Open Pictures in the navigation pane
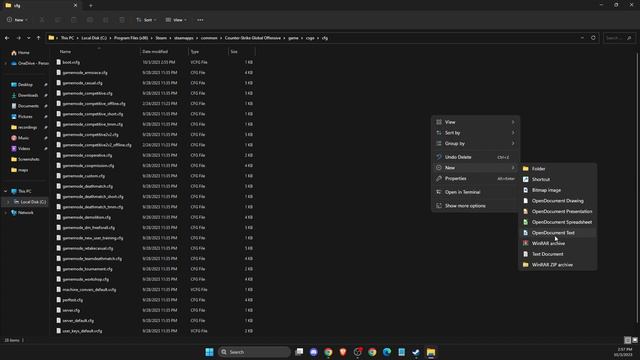This screenshot has height=360, width=640. point(25,116)
